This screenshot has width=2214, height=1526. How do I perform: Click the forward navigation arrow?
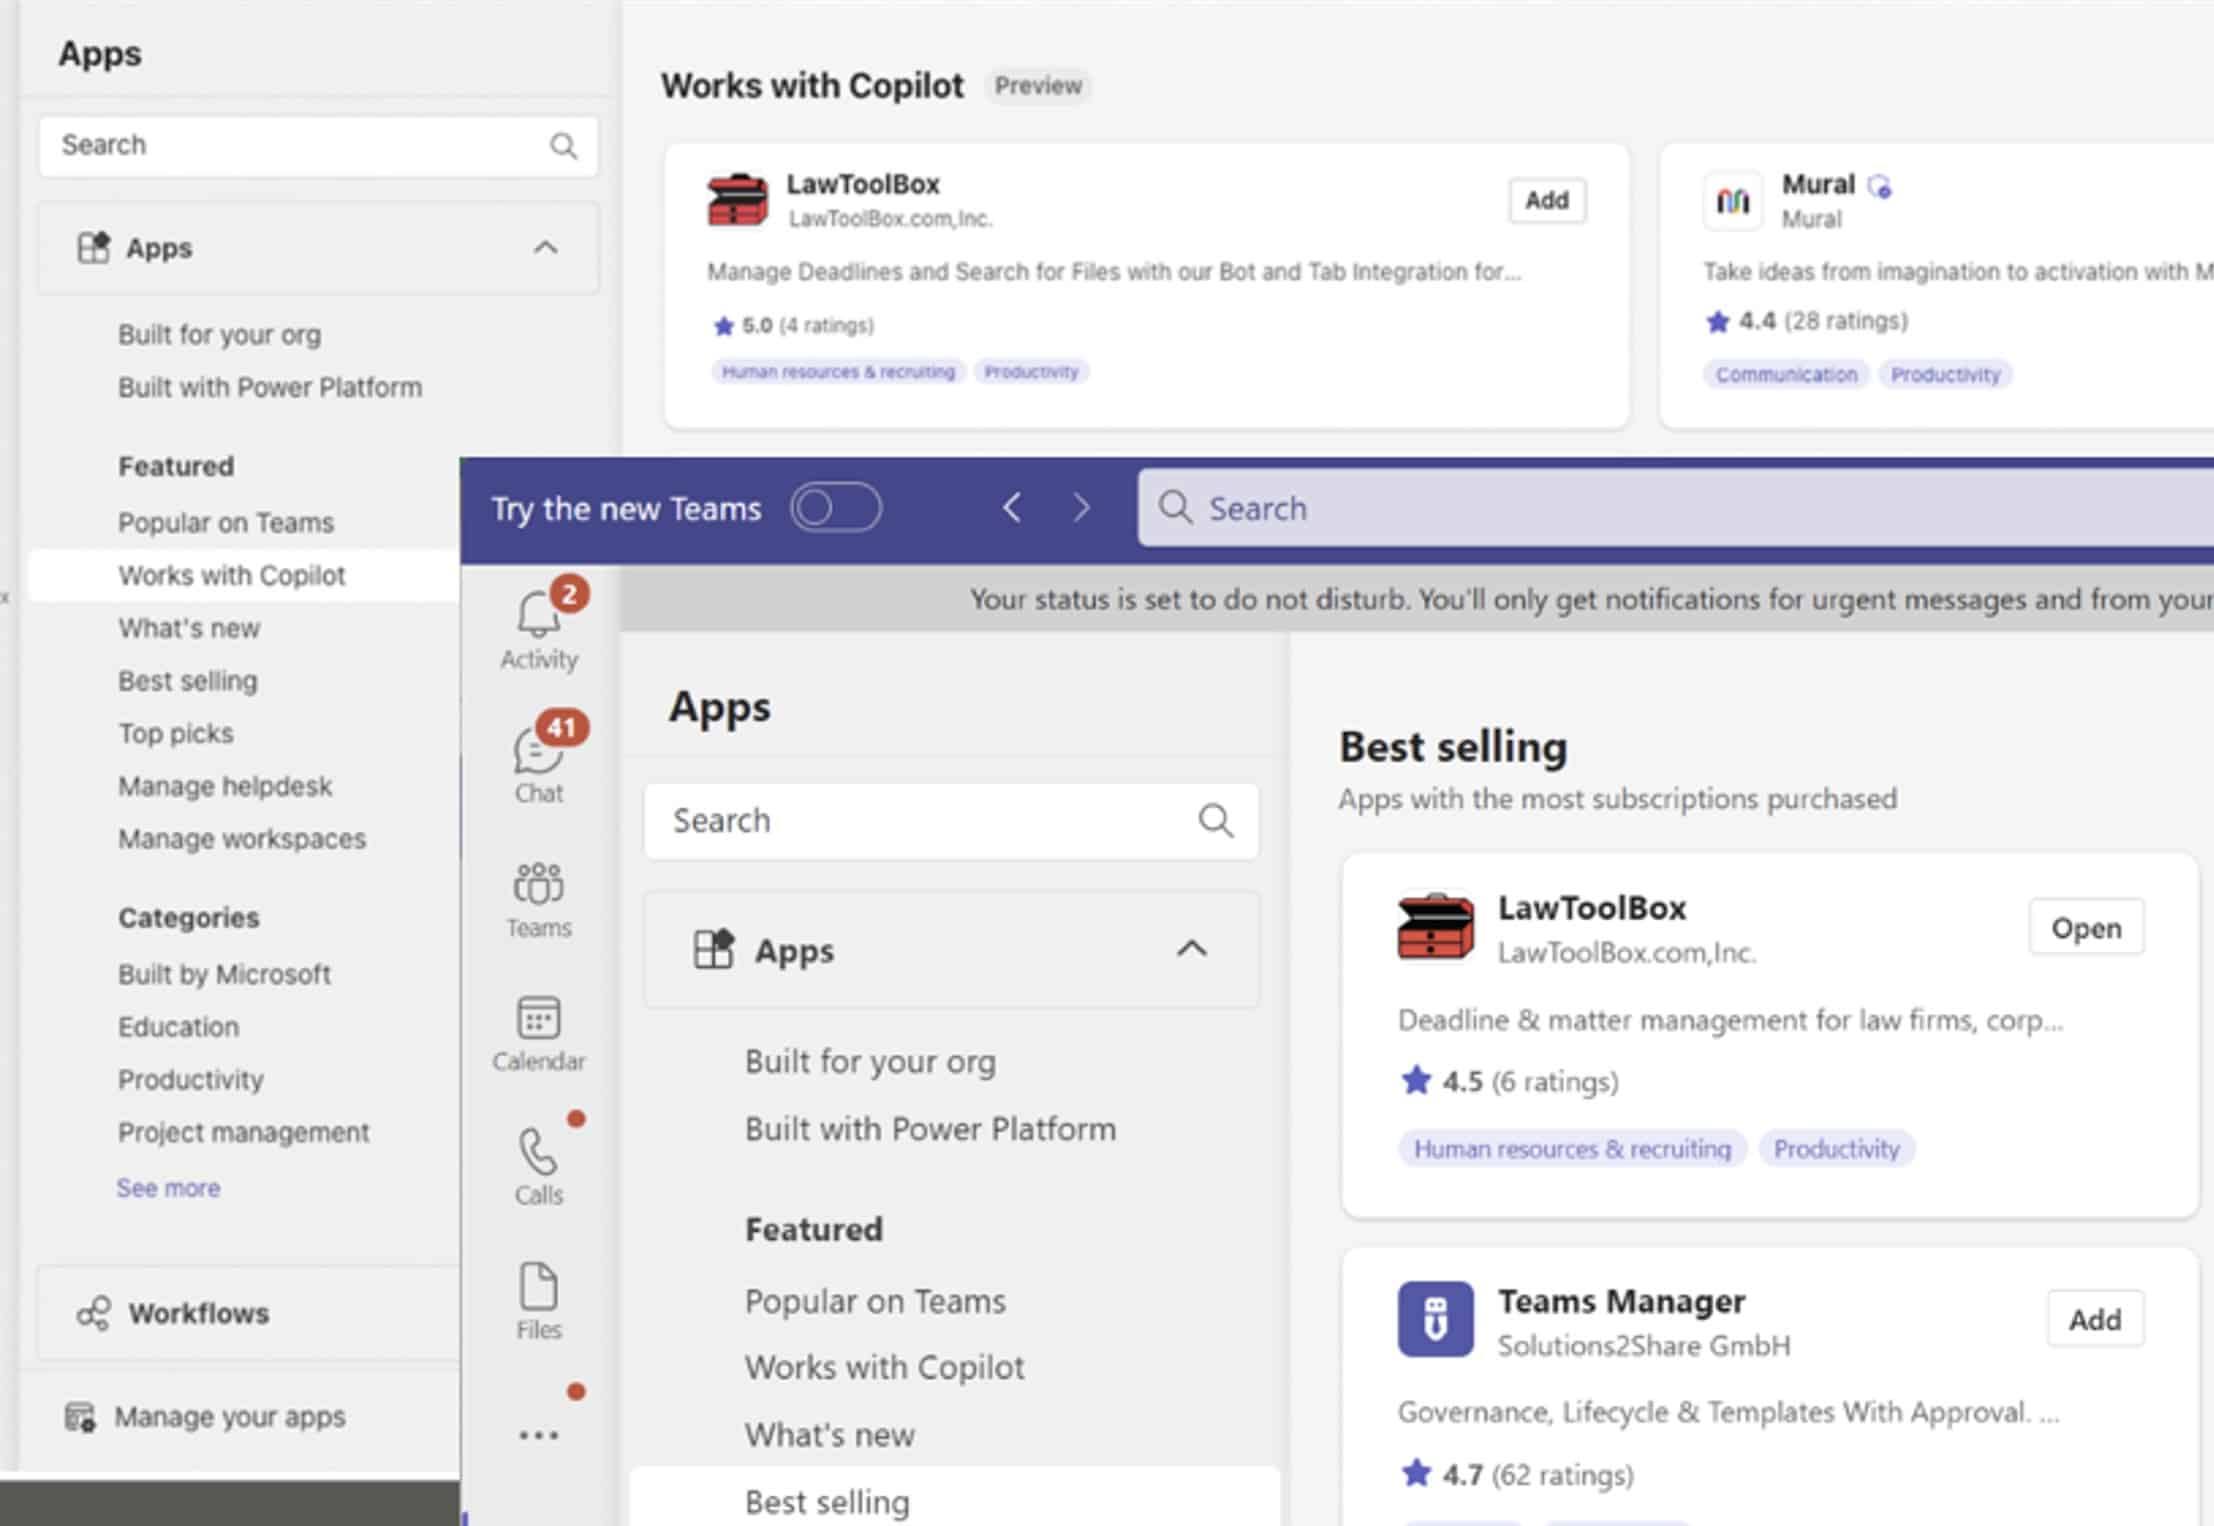coord(1081,508)
